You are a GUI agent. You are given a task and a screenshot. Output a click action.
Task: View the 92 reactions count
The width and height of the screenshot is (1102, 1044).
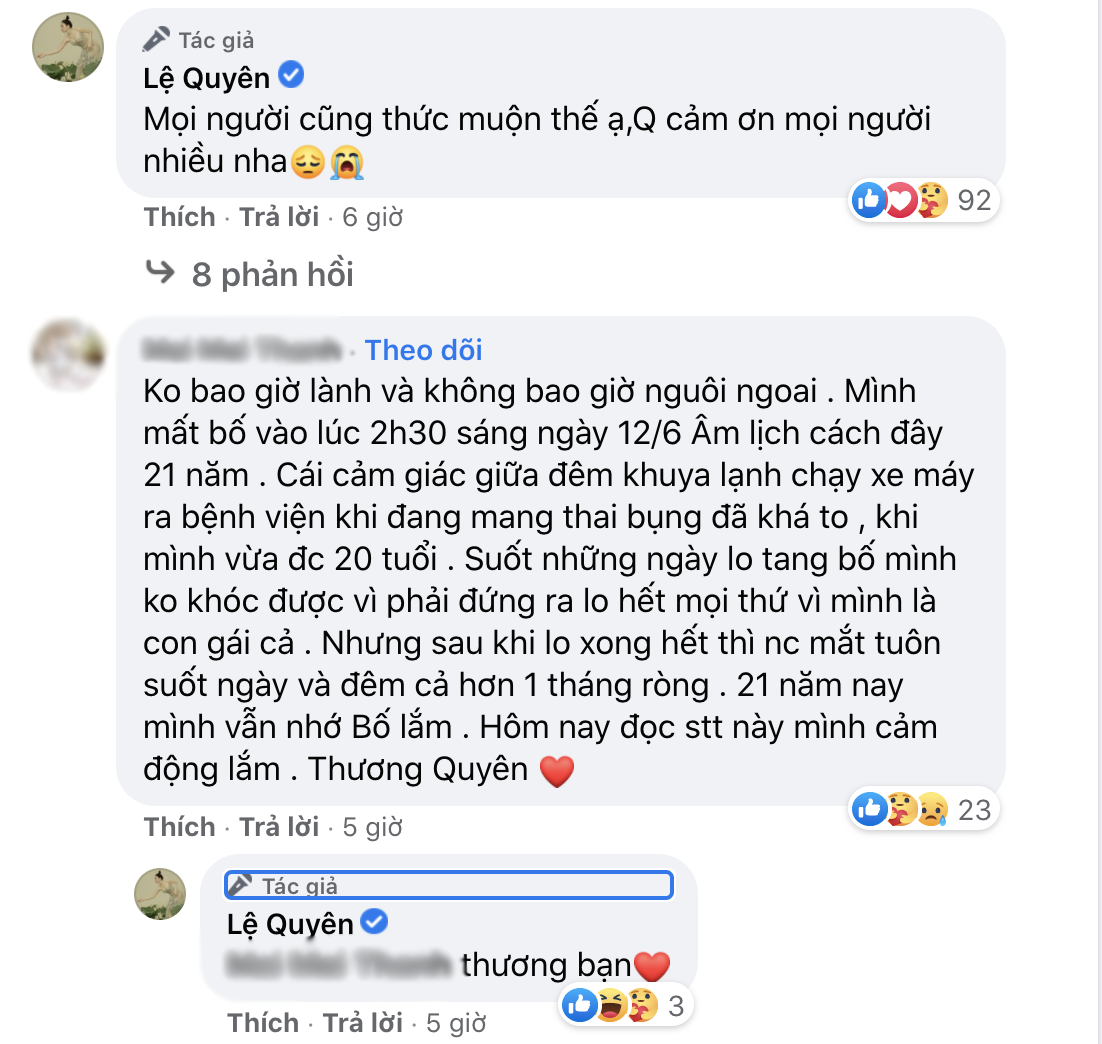coord(974,200)
